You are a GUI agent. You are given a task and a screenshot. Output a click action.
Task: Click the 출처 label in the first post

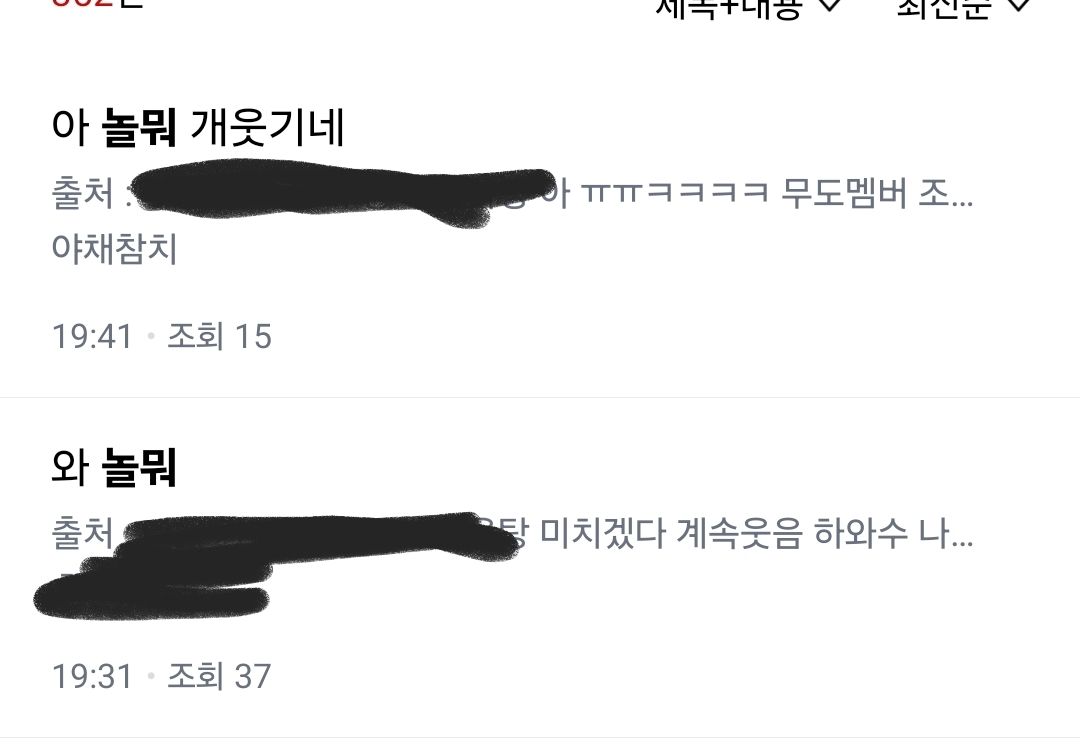[83, 193]
